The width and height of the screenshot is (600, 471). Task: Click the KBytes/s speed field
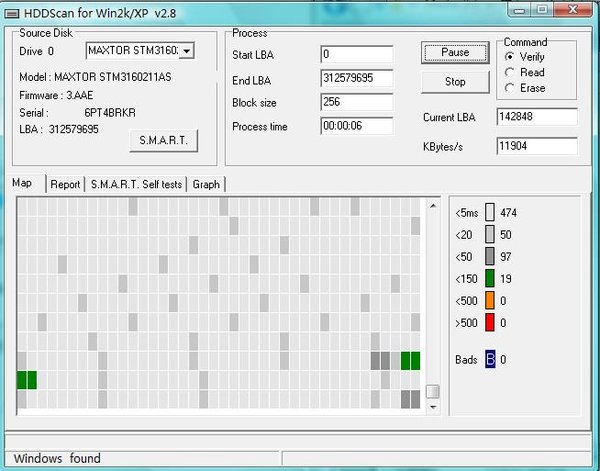click(x=537, y=146)
